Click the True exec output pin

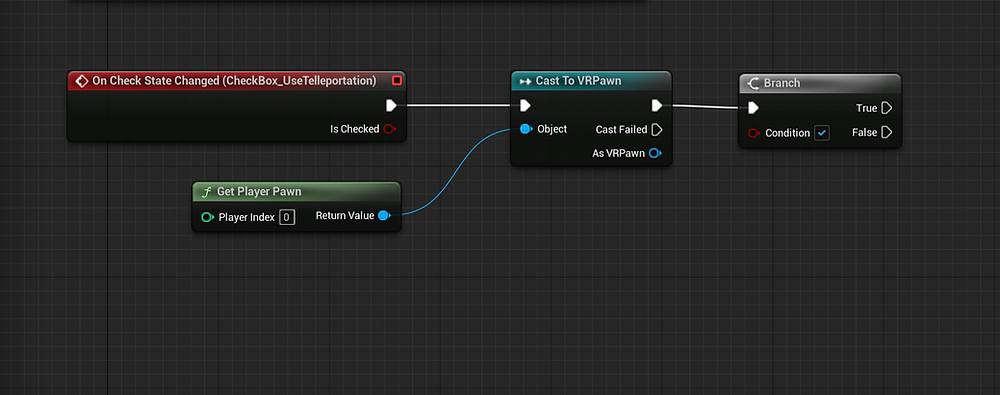click(x=886, y=108)
